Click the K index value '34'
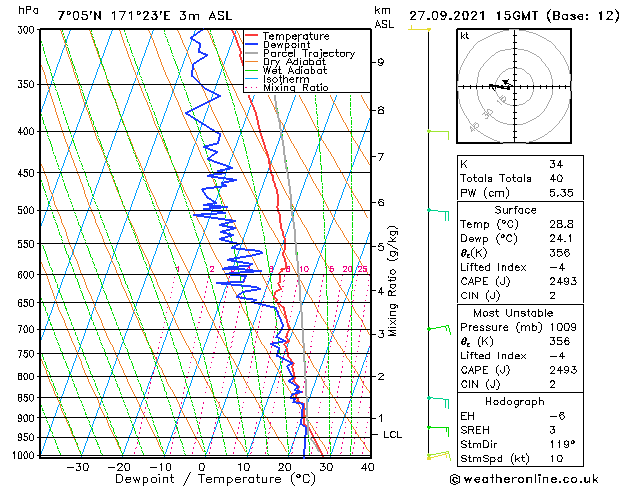The image size is (629, 486). pos(556,164)
